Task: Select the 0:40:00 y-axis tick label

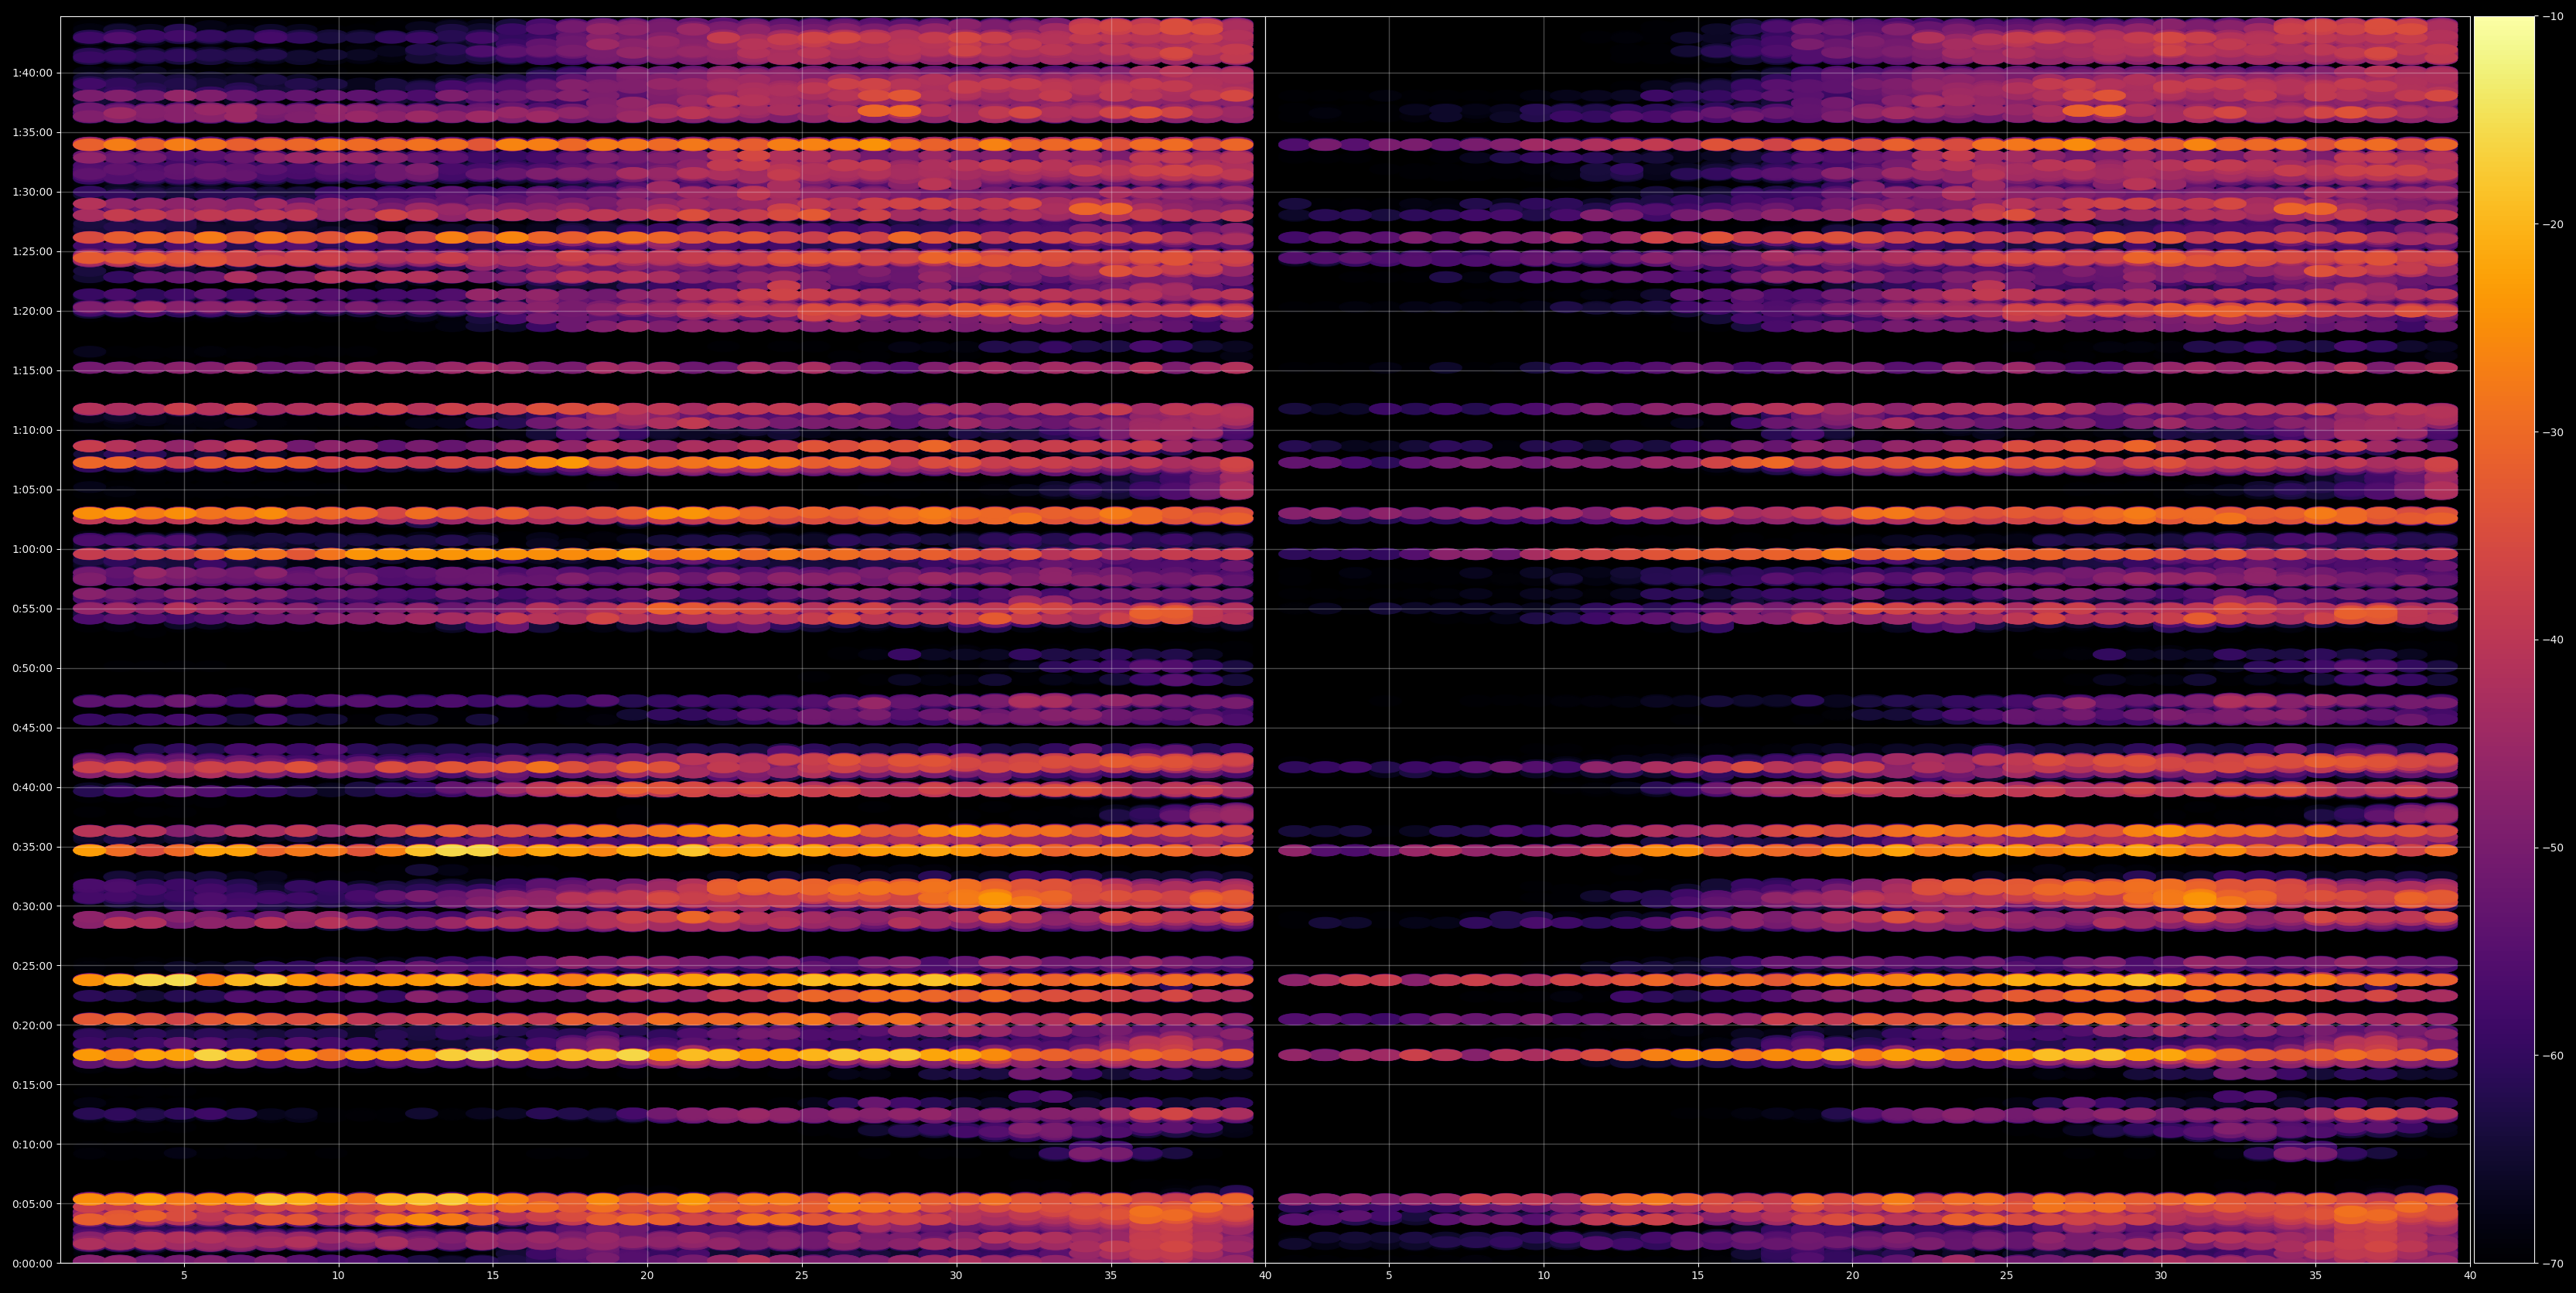Action: [32, 787]
